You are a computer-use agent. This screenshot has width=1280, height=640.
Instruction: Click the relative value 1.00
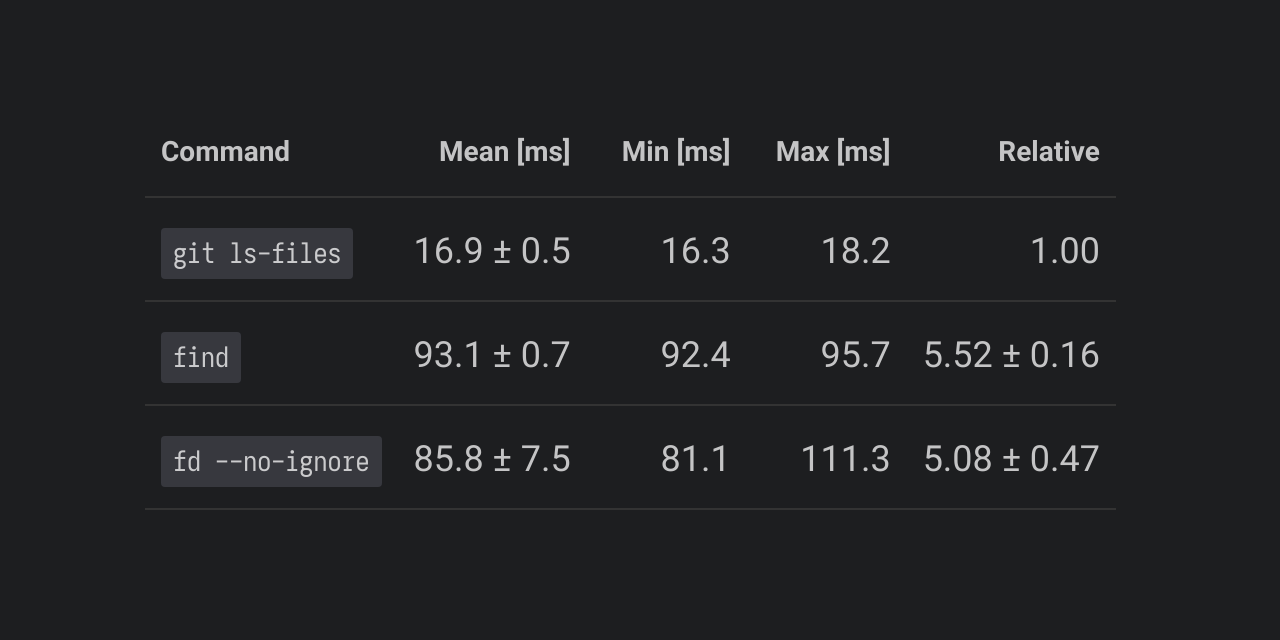click(1064, 251)
